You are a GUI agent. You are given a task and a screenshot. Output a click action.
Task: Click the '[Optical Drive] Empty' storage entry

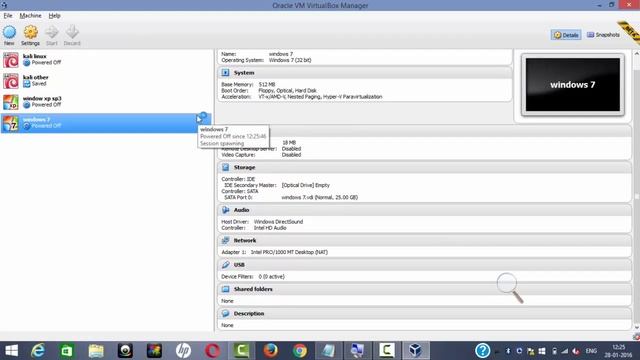[x=306, y=185]
